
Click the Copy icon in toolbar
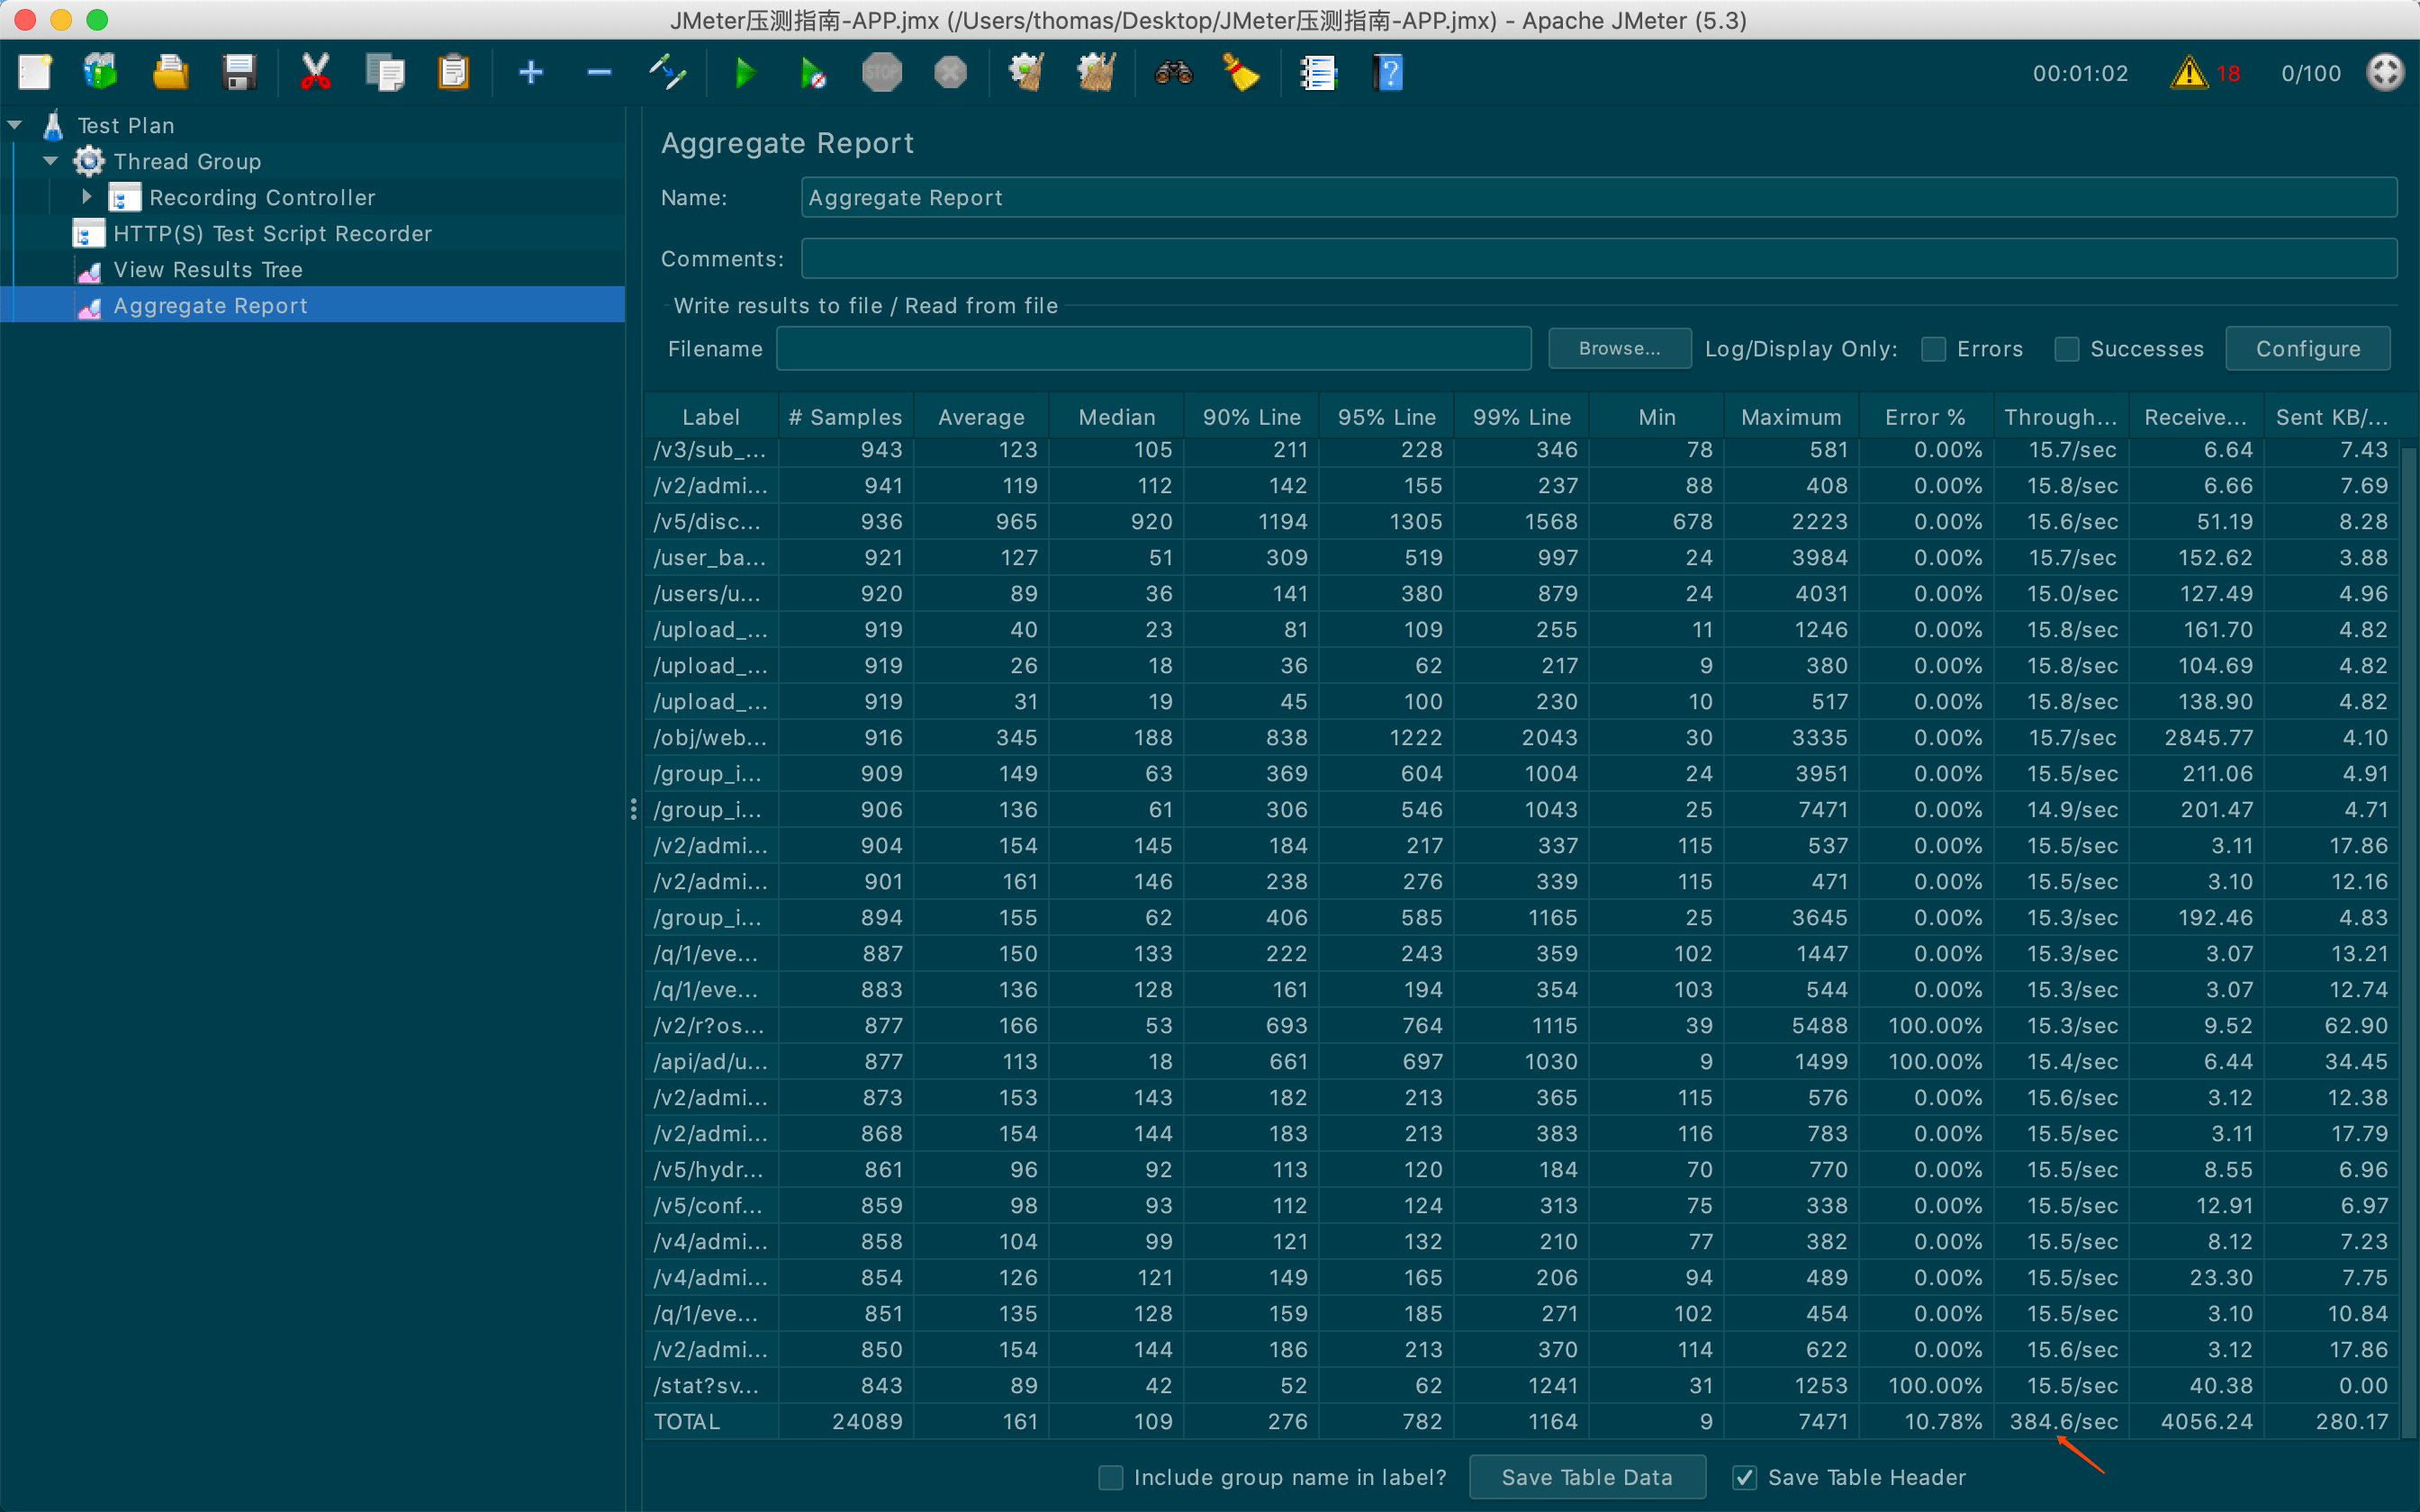(x=385, y=73)
